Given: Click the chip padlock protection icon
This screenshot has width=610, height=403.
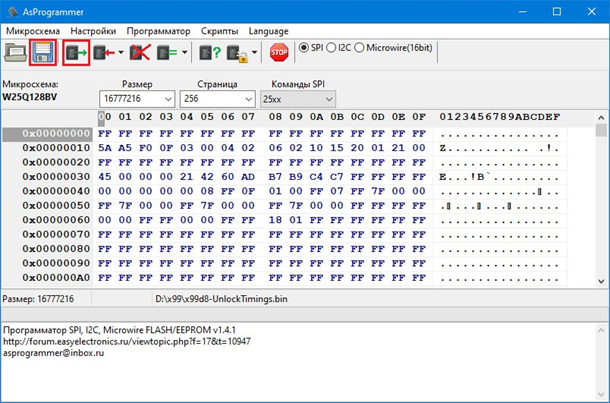Looking at the screenshot, I should (238, 53).
